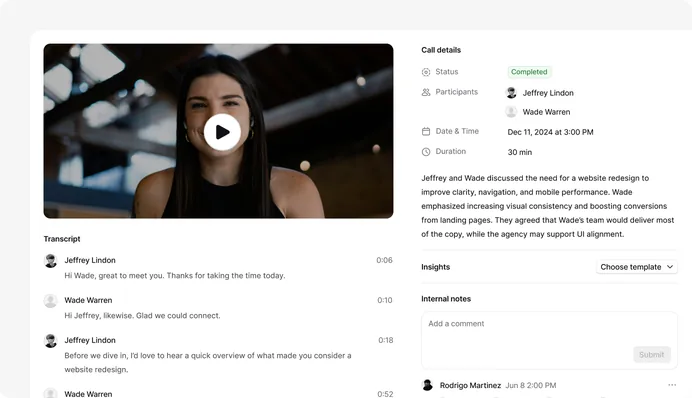Click the Duration clock icon

426,152
